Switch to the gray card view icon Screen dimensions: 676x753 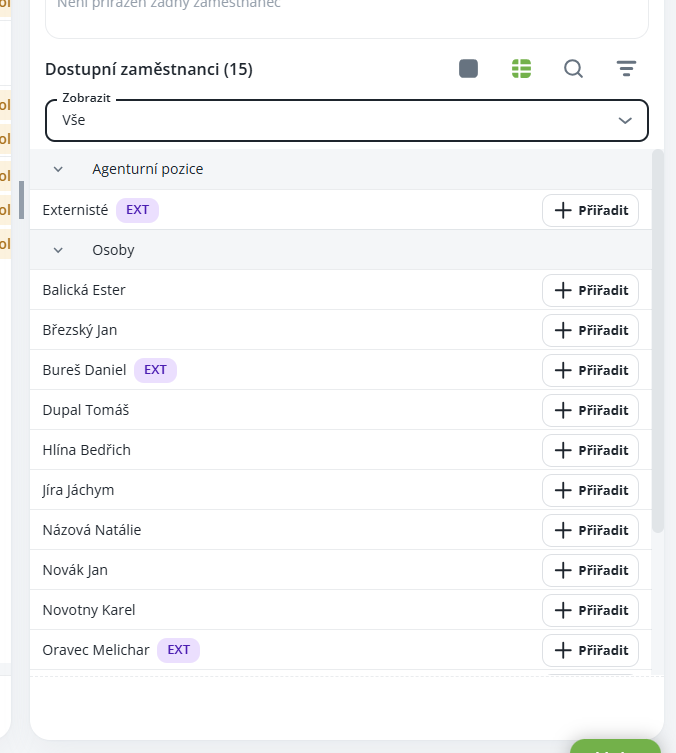pyautogui.click(x=468, y=69)
